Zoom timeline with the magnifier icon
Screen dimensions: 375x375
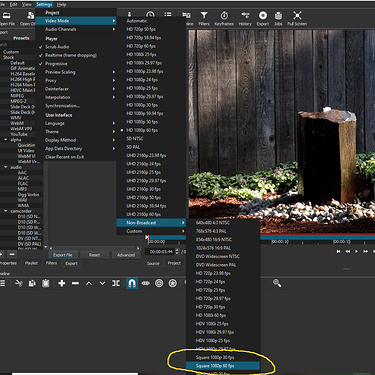(277, 283)
